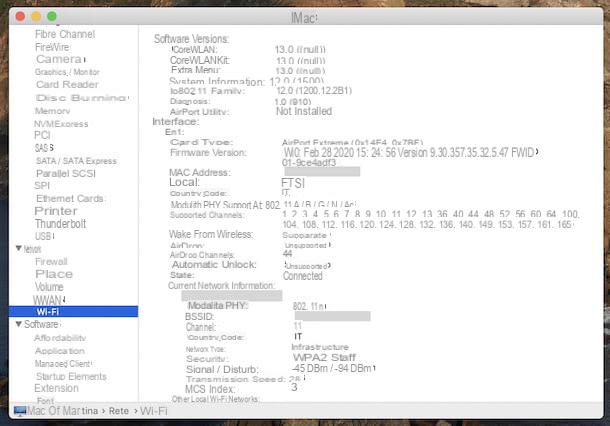Click the Automatic Unlock label
Viewport: 610px width, 426px height.
point(214,265)
